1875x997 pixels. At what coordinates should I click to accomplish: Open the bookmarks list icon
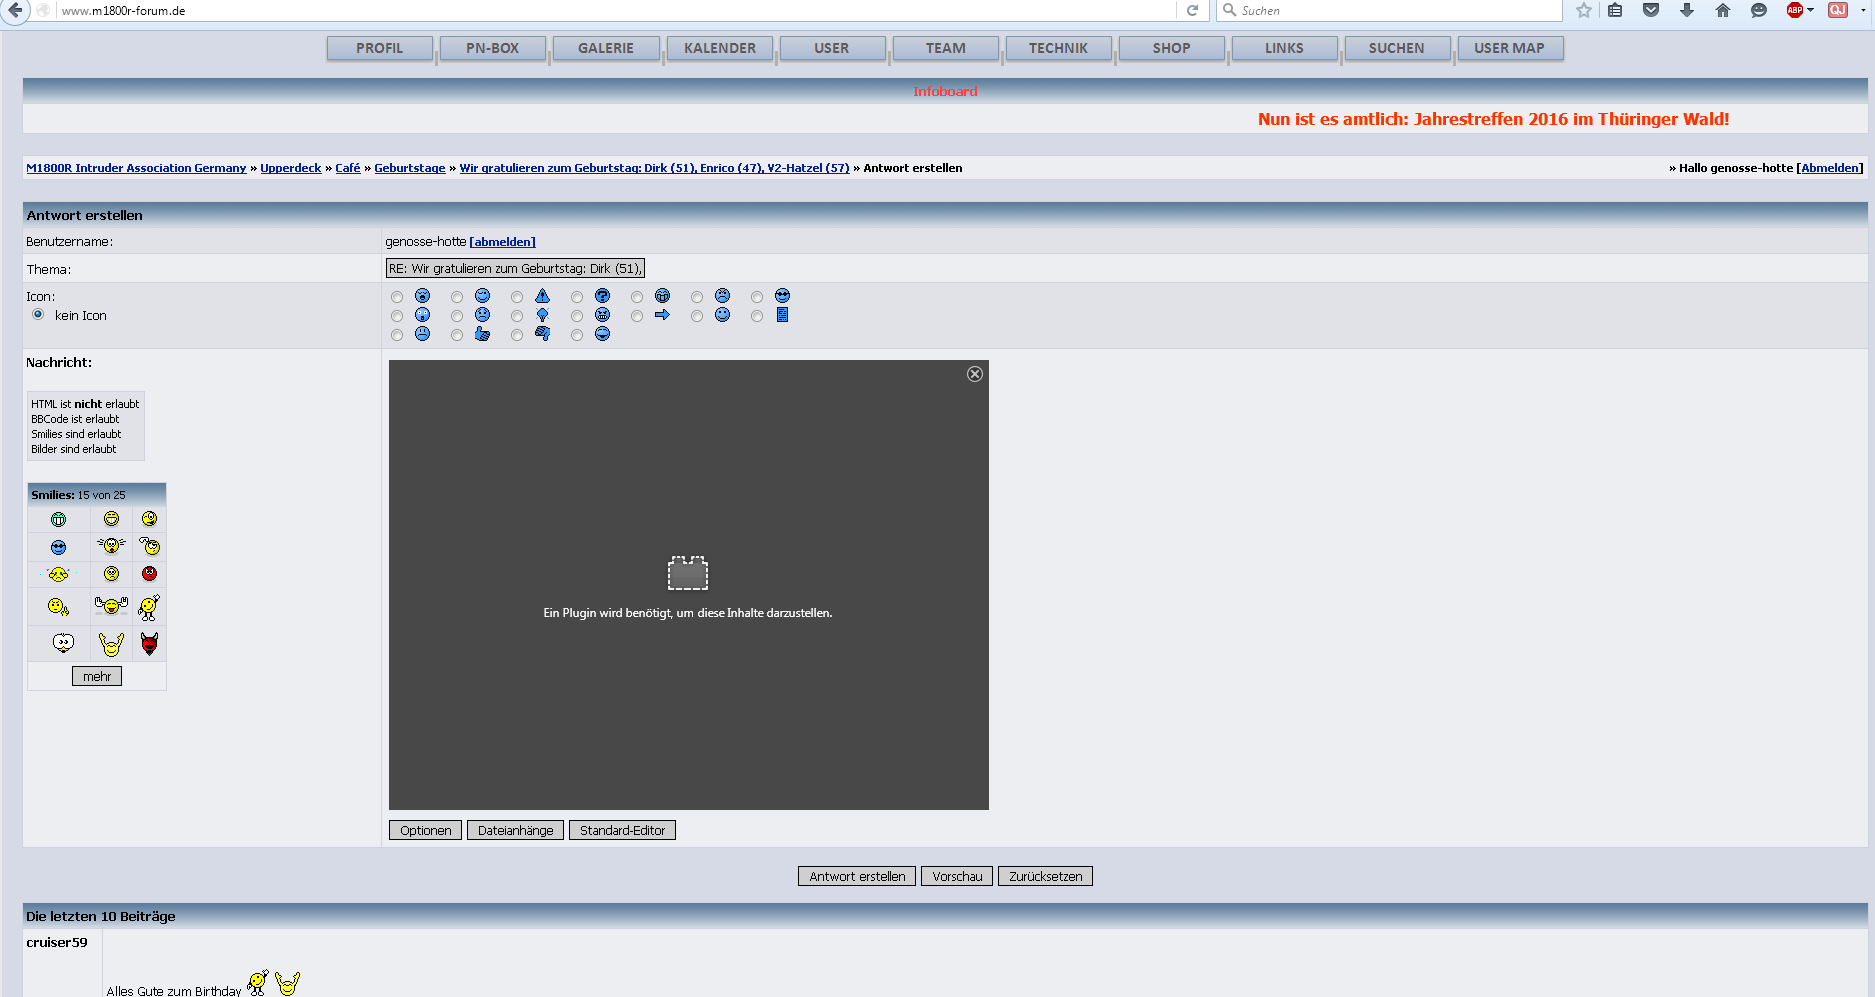pyautogui.click(x=1615, y=11)
